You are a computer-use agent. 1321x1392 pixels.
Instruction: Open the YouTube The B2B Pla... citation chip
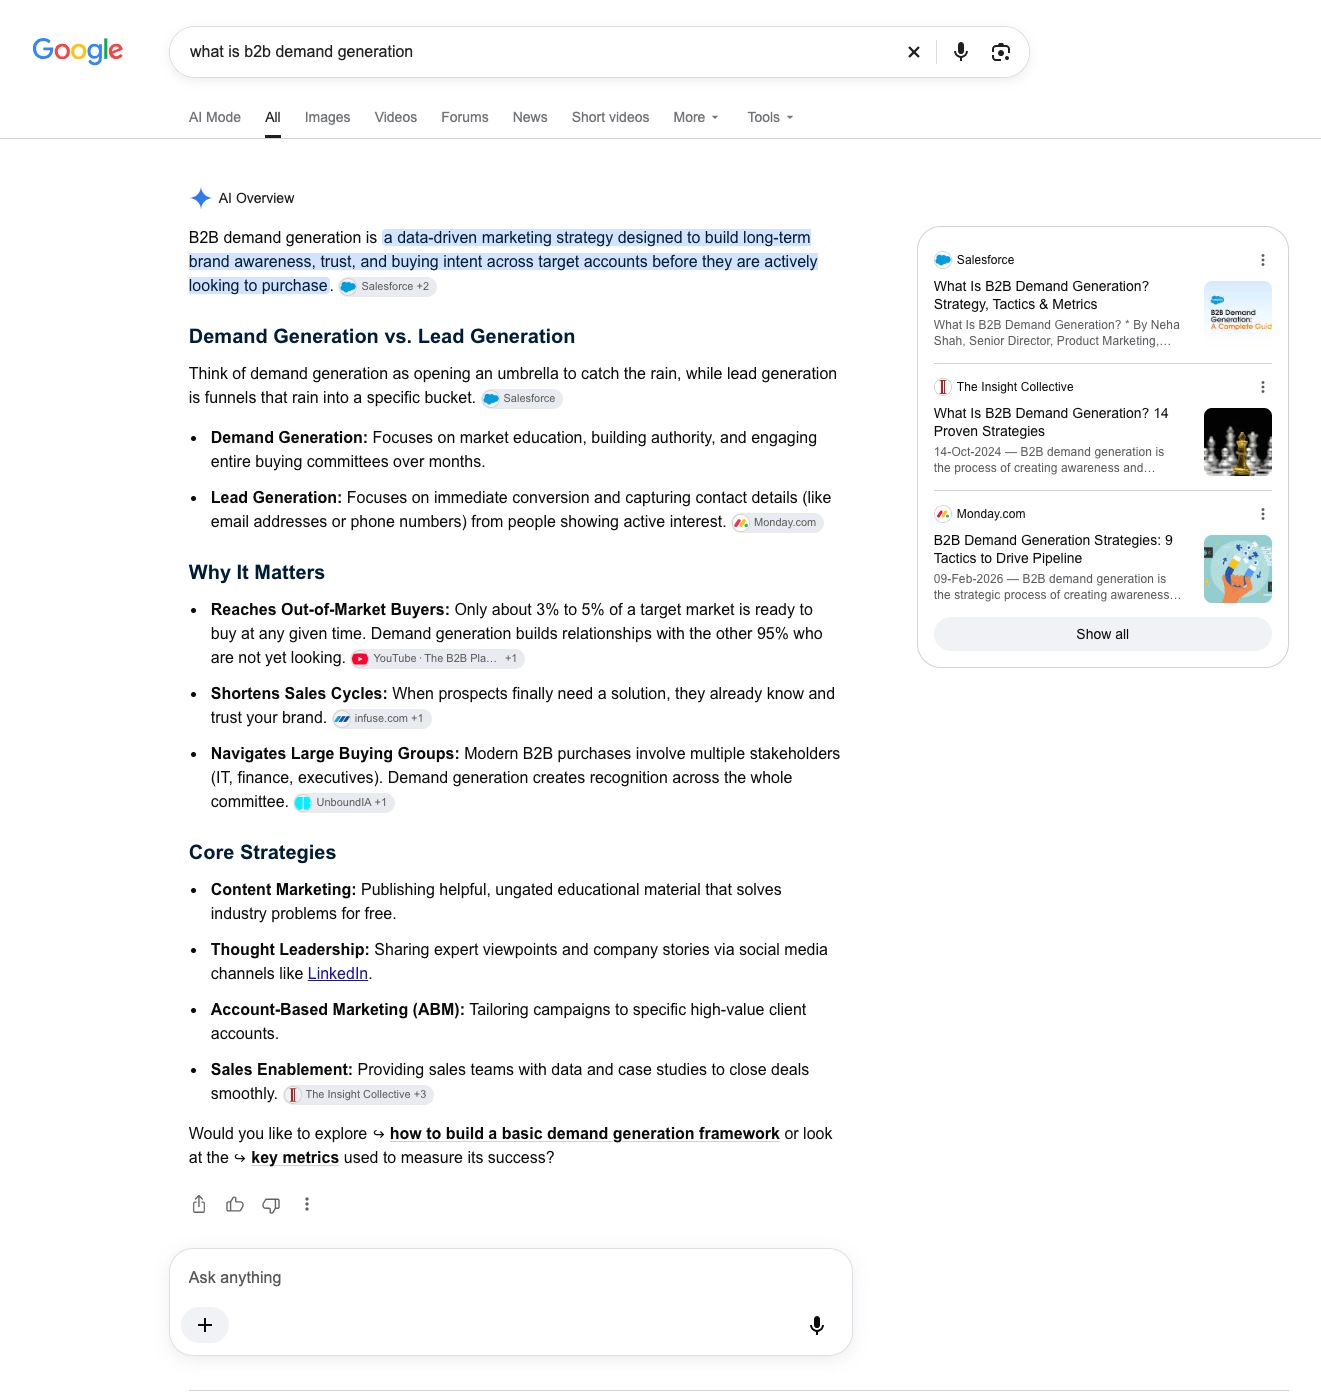point(437,659)
